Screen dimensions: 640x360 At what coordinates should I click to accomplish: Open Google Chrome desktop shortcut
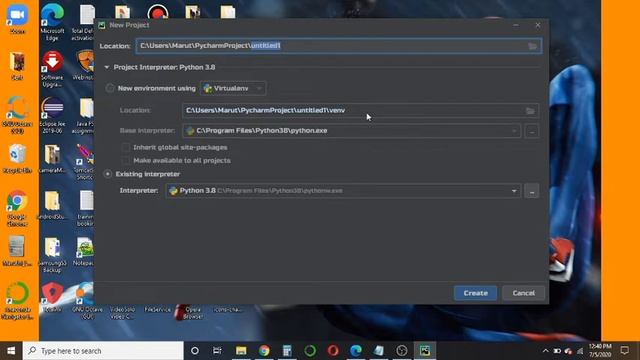17,208
